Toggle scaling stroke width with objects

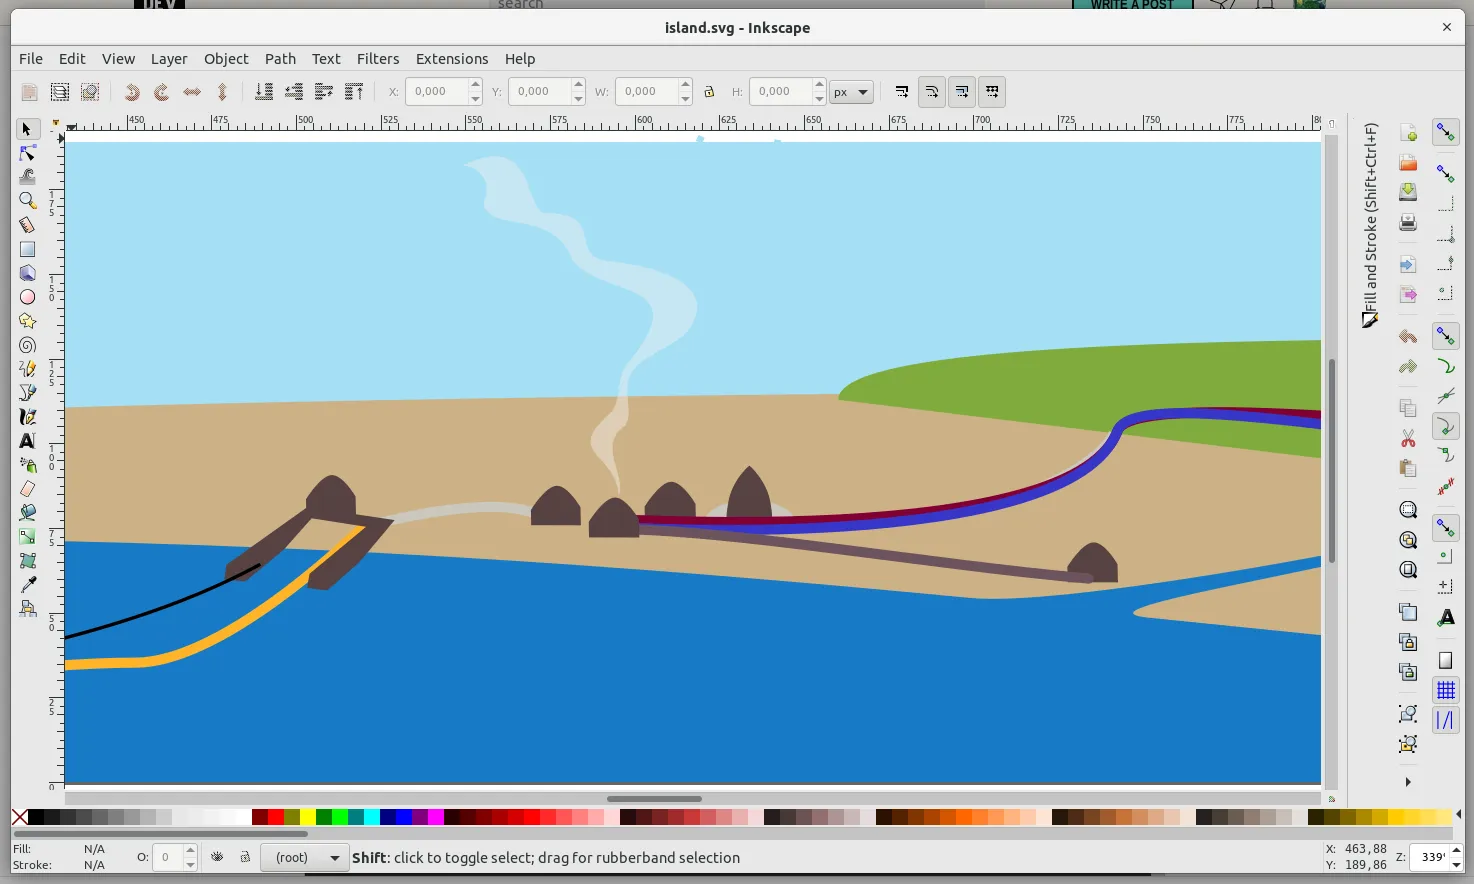click(x=901, y=92)
